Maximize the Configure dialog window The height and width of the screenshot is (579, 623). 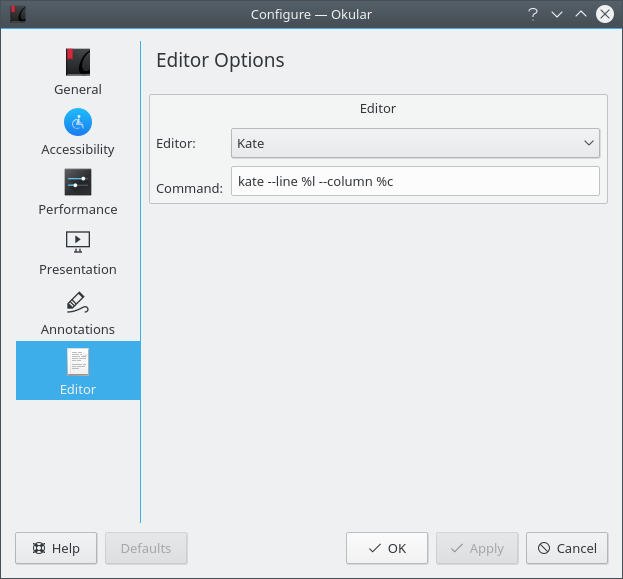pos(580,14)
